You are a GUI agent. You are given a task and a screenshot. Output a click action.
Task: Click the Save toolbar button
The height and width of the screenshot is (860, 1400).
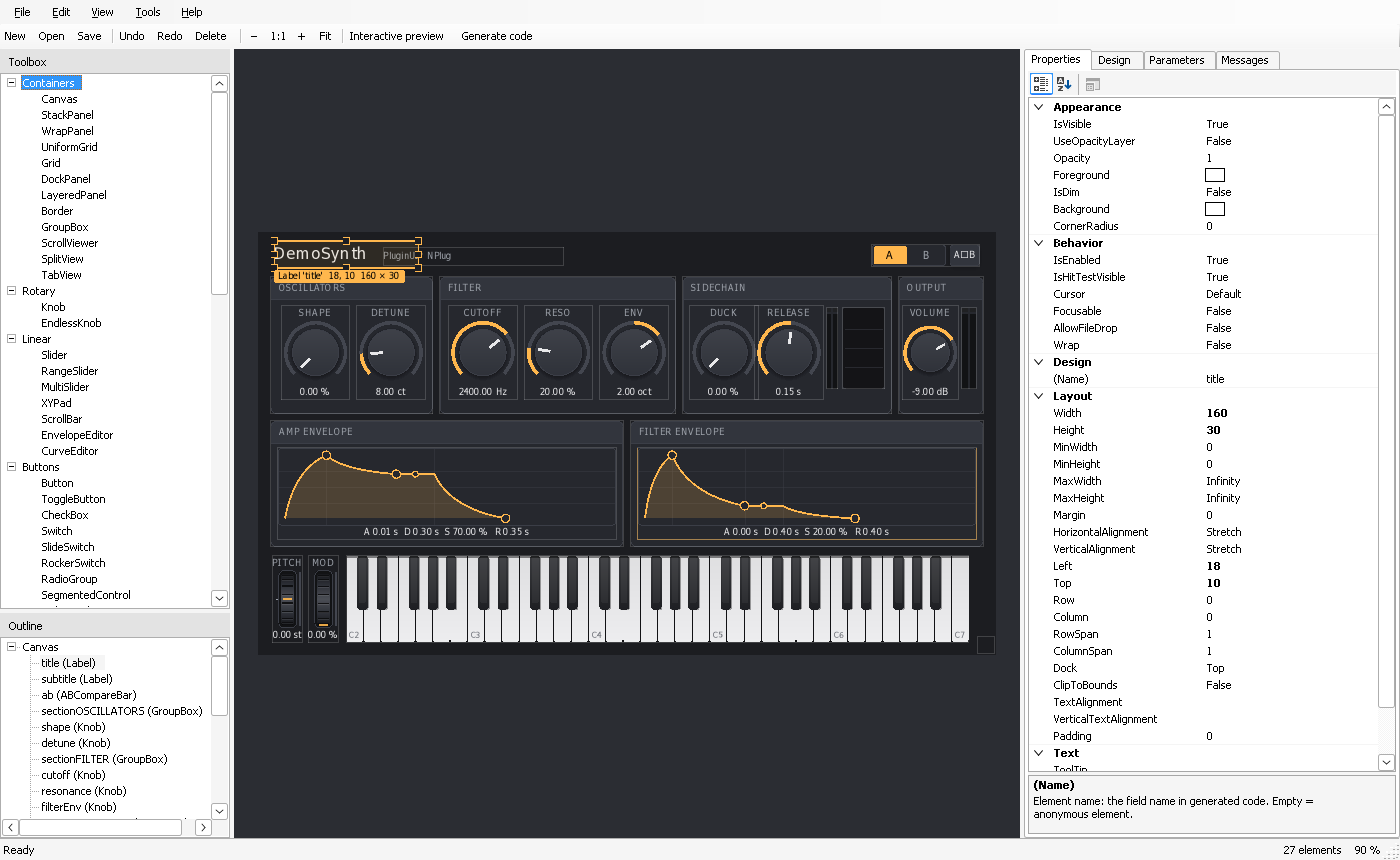[x=89, y=36]
